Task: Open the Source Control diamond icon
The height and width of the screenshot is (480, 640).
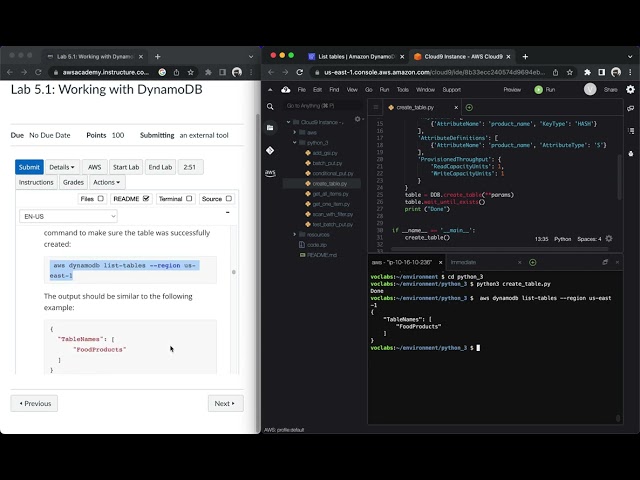Action: click(270, 151)
